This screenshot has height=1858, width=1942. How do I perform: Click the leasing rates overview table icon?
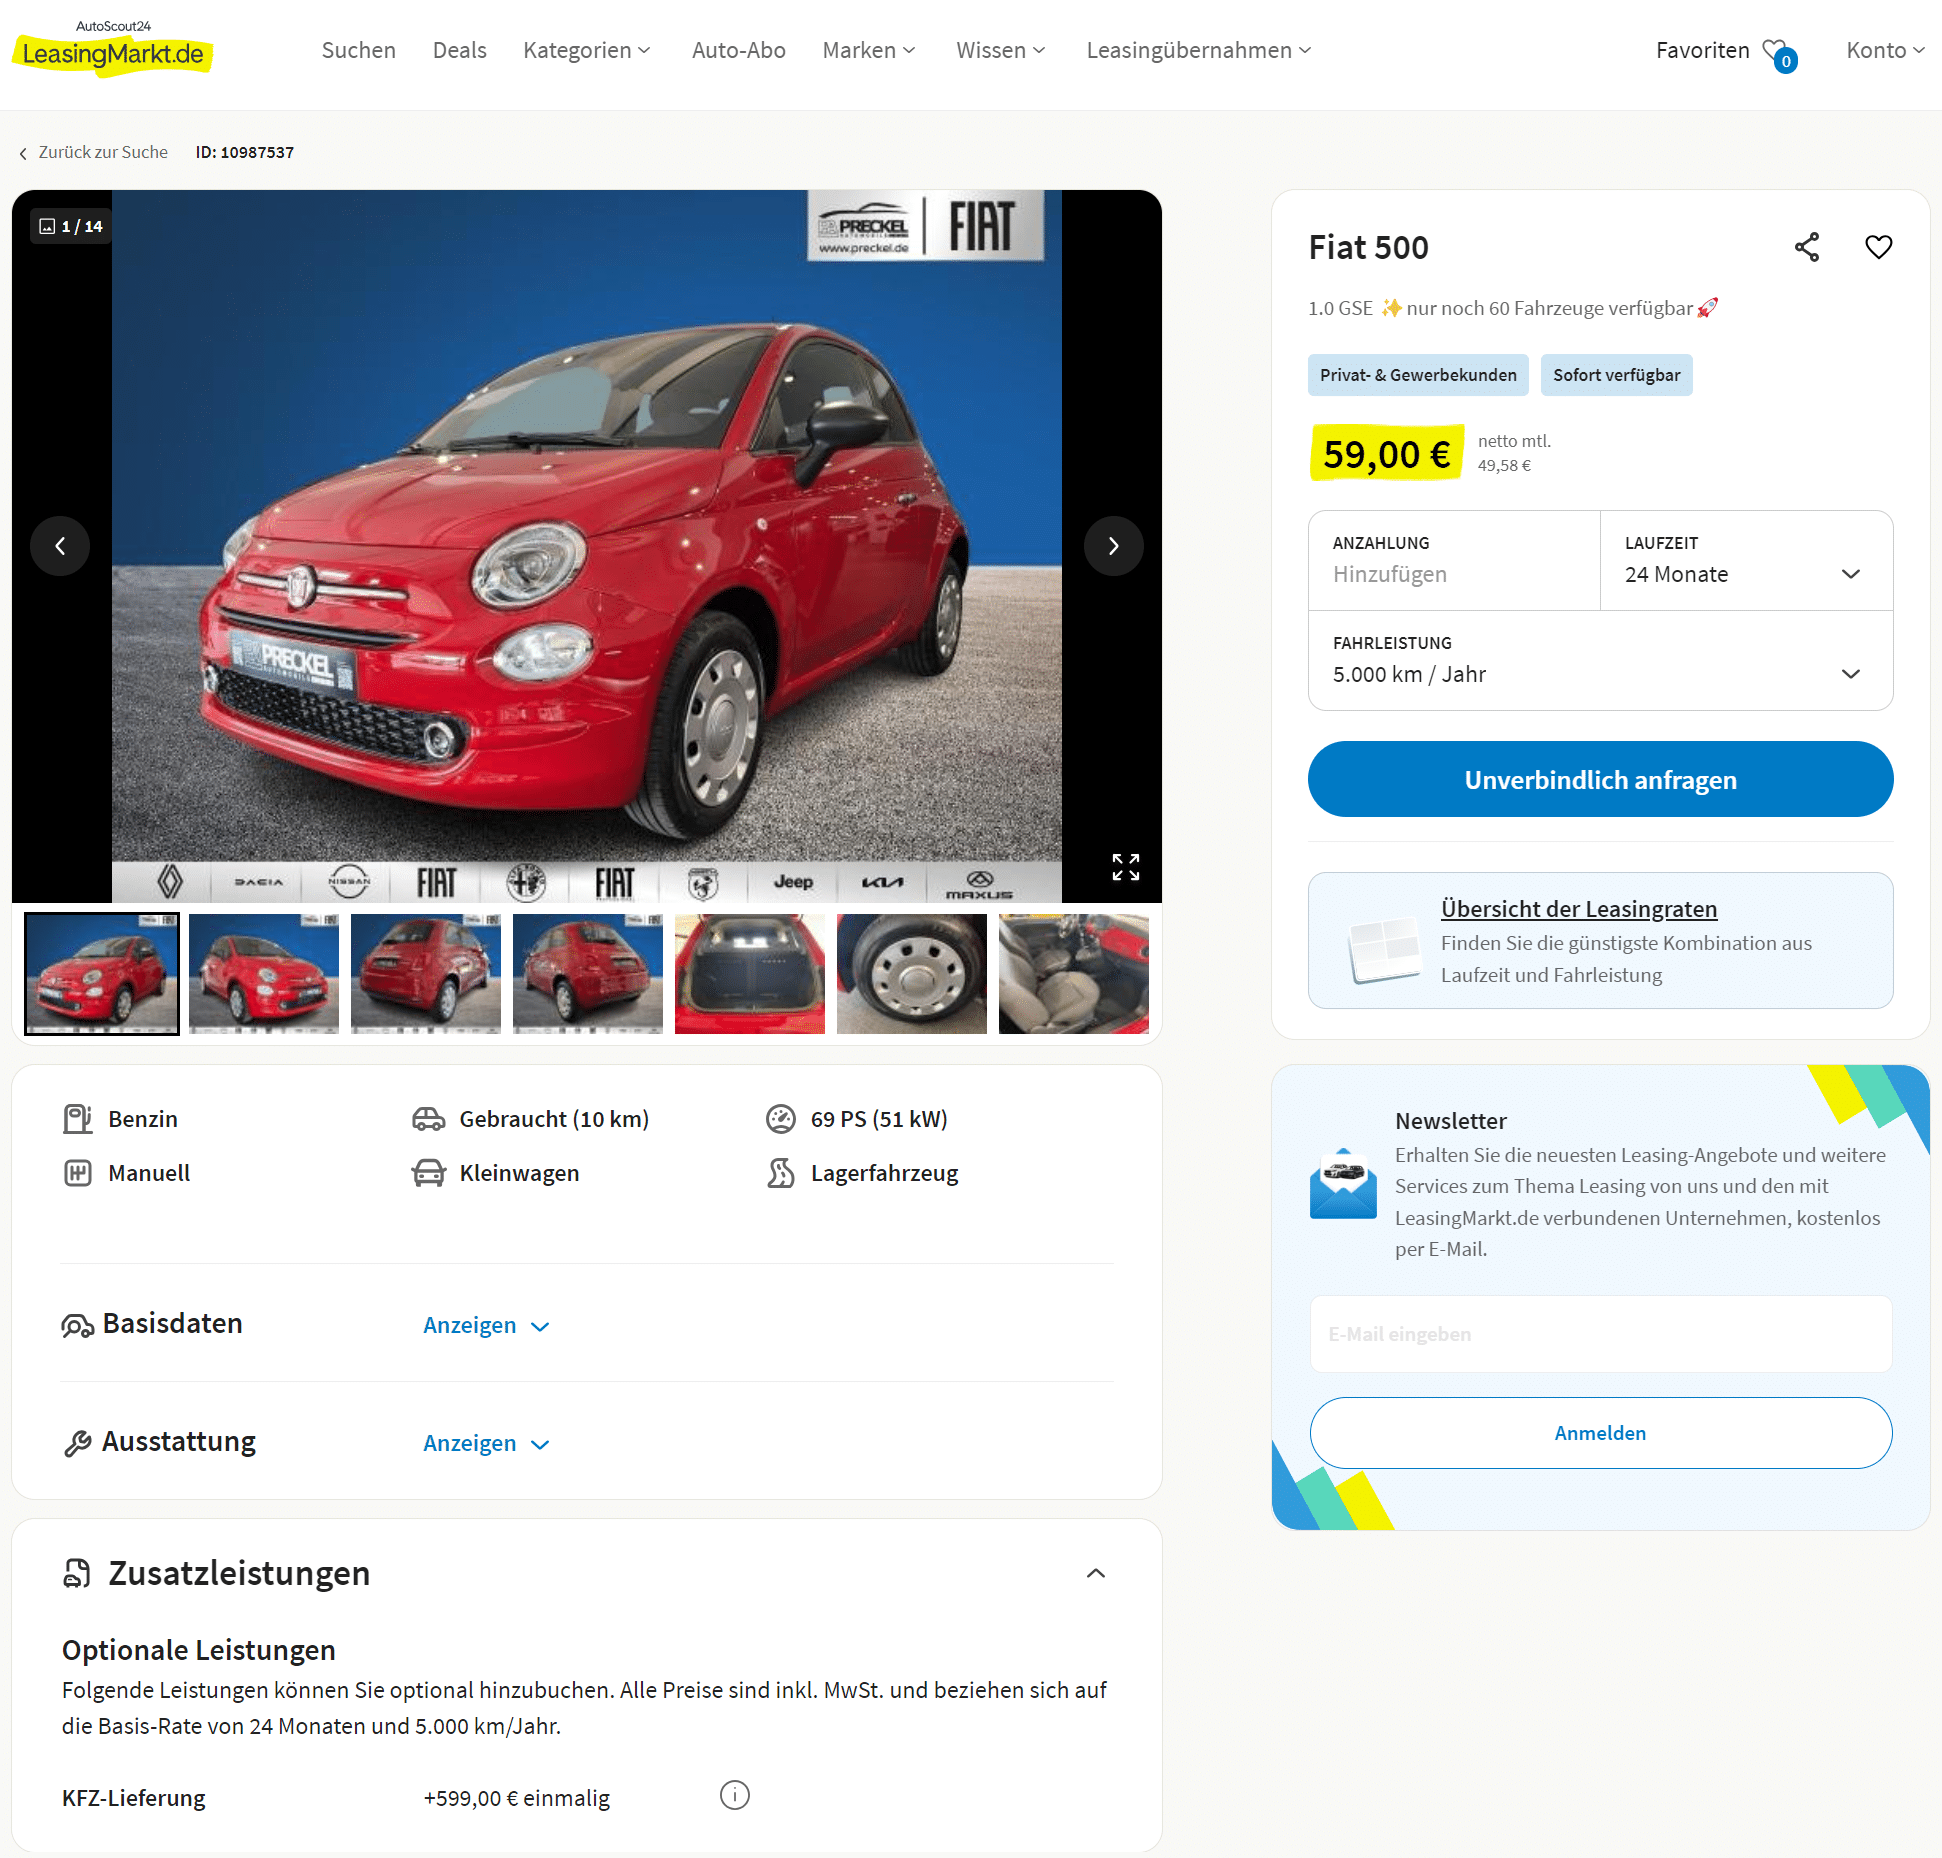[1384, 950]
